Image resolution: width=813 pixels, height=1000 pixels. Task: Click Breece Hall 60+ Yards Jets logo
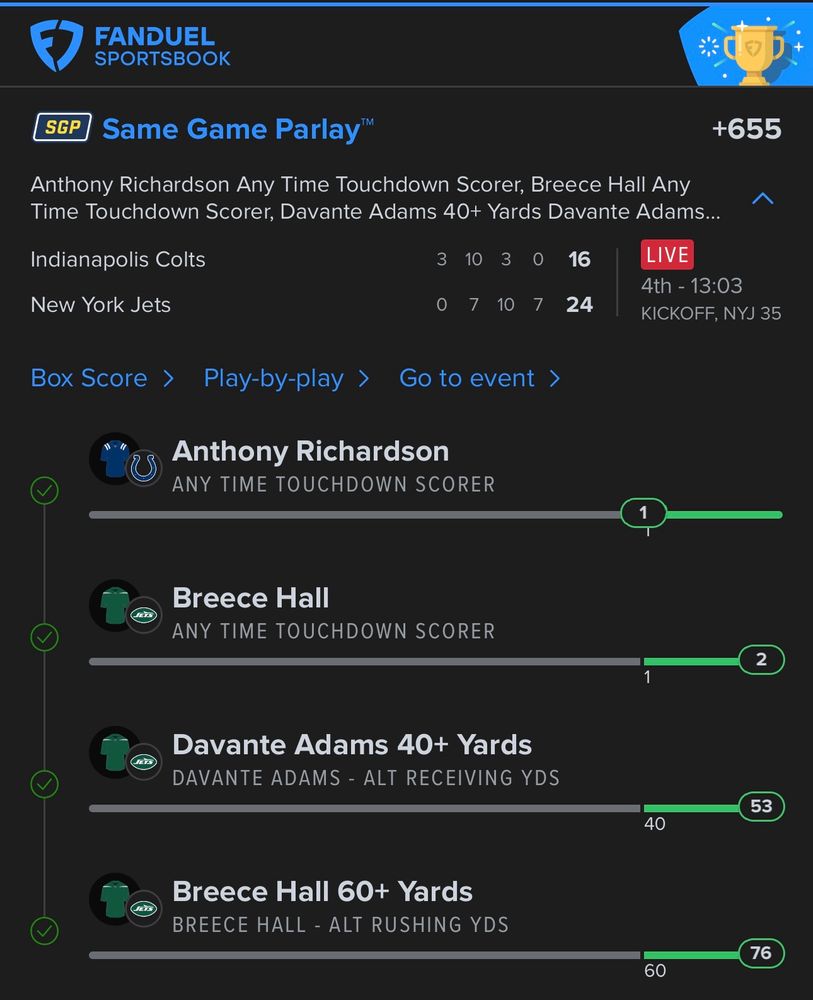coord(144,909)
